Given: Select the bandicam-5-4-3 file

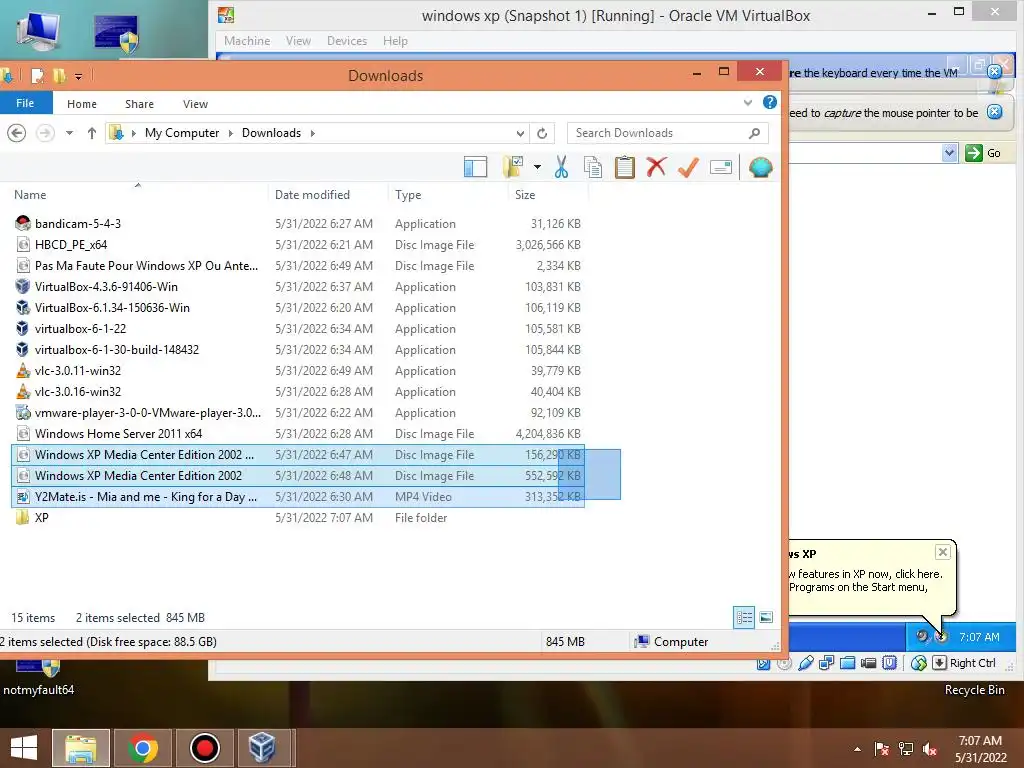Looking at the screenshot, I should 78,223.
